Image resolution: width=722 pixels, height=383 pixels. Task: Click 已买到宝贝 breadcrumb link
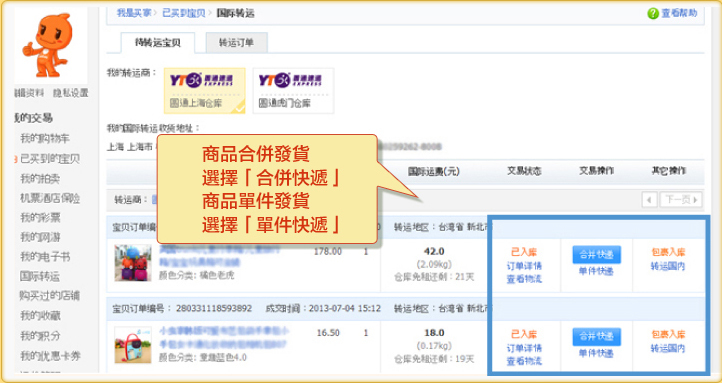tap(184, 13)
